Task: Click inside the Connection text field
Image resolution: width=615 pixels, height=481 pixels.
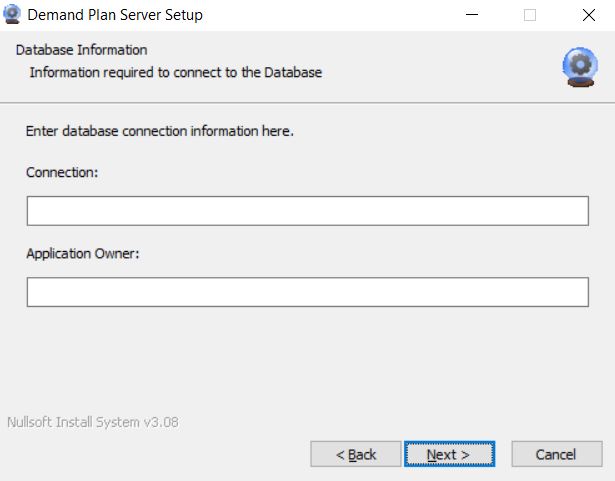Action: coord(307,211)
